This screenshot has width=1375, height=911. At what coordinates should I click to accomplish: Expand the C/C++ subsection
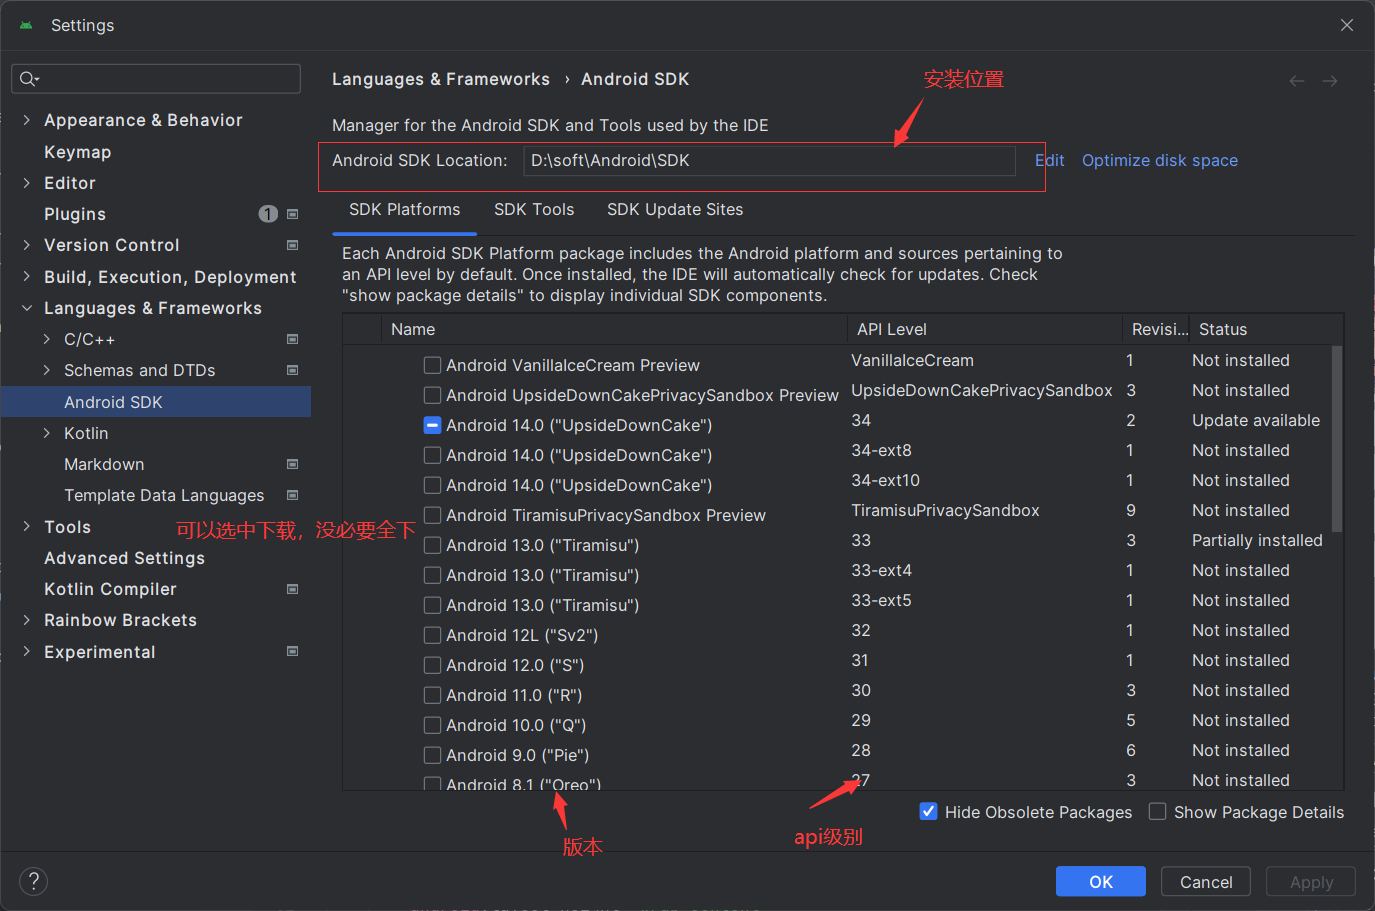point(47,339)
